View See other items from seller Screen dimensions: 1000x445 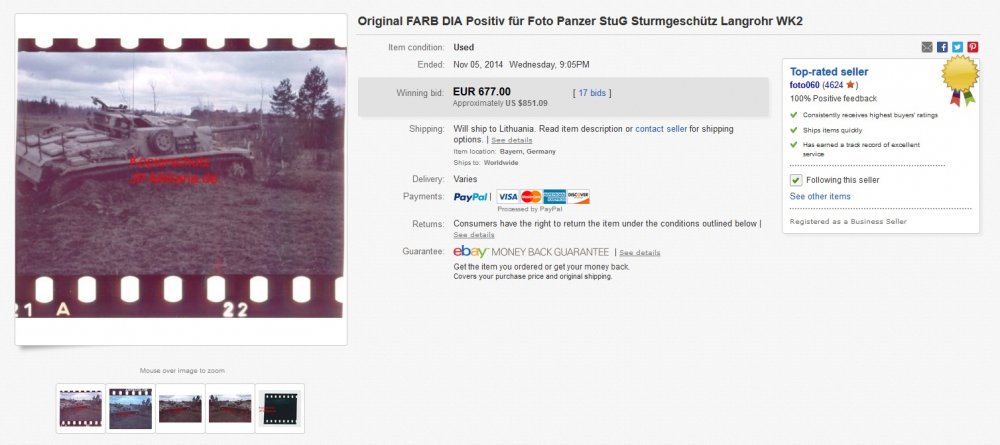point(820,196)
